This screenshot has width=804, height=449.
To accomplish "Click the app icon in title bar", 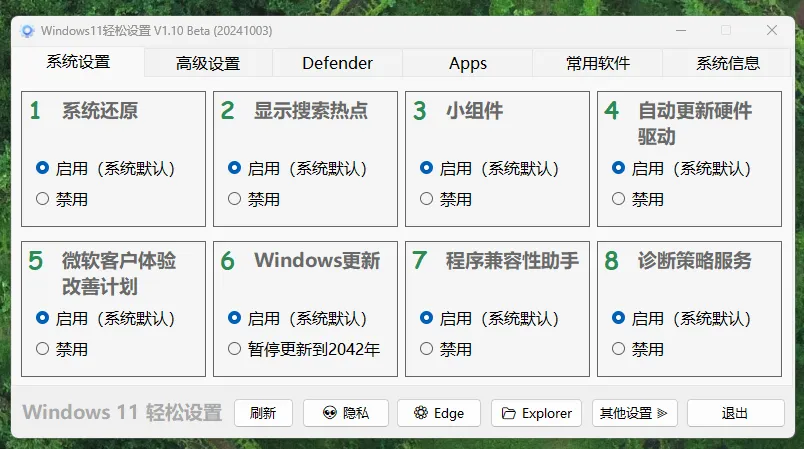I will click(28, 31).
